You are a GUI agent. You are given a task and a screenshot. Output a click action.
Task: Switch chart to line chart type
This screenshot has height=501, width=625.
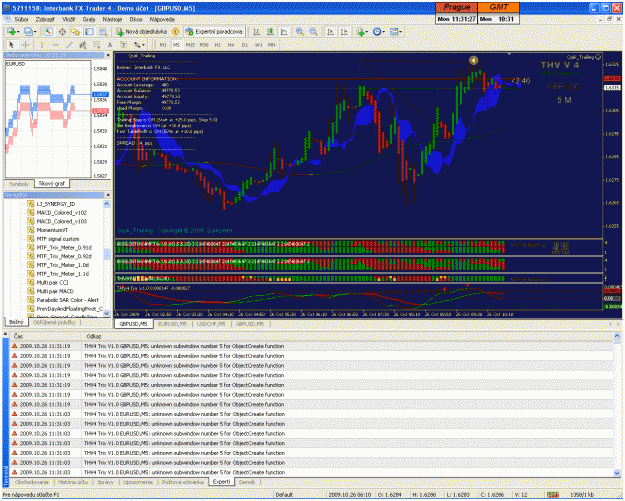[x=284, y=31]
